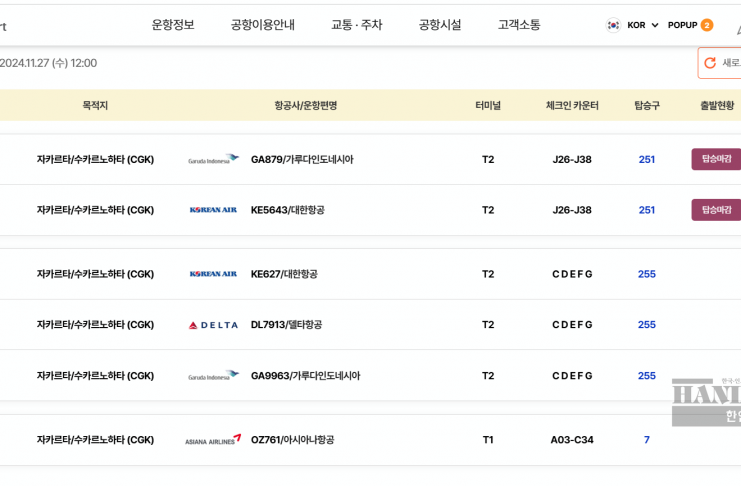The width and height of the screenshot is (741, 486).
Task: Click gate 251 link for GA879
Action: [647, 159]
